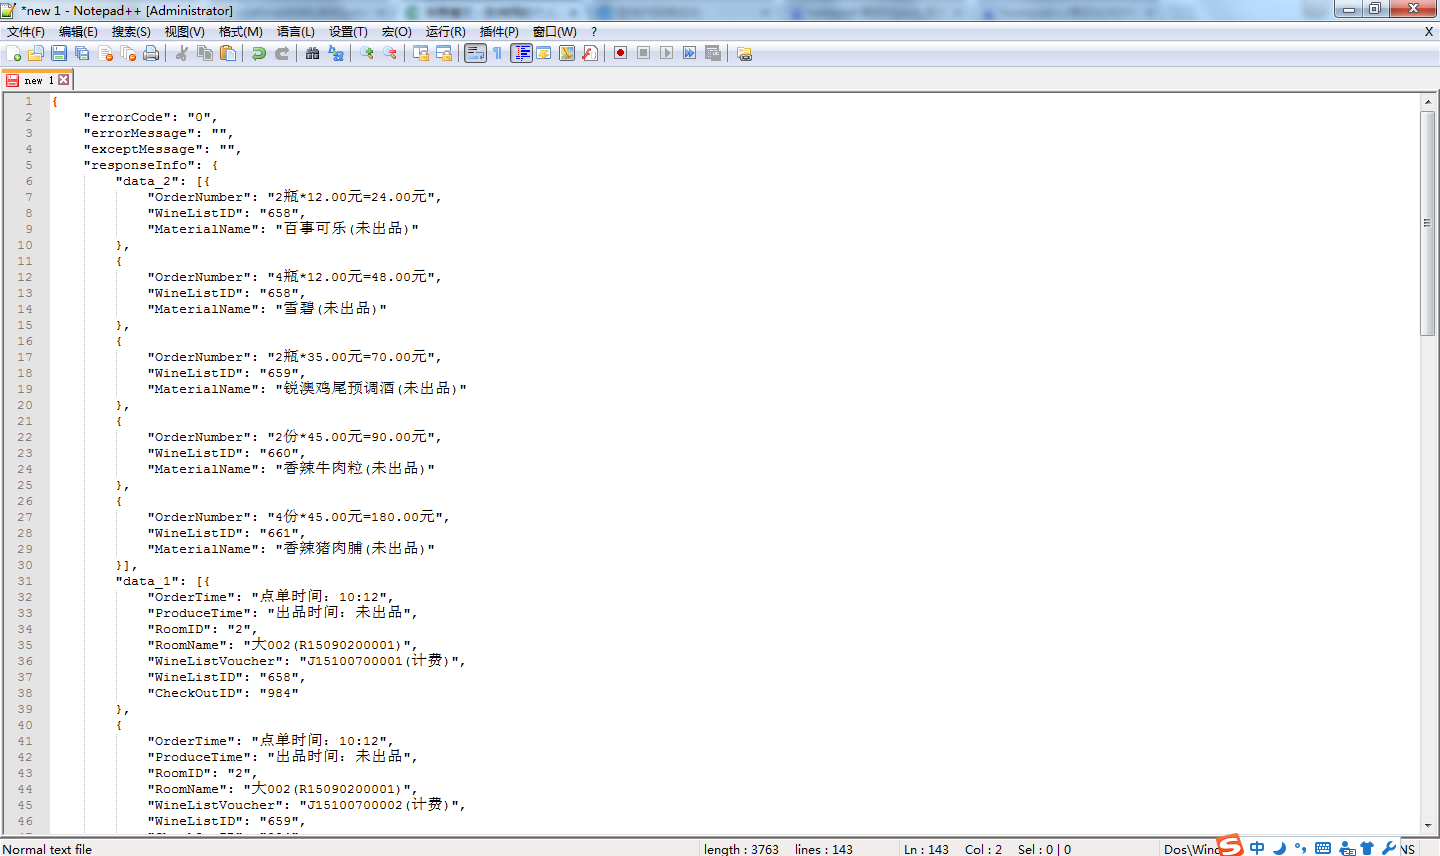Open the Replace dialog icon
The width and height of the screenshot is (1440, 856).
coord(336,53)
